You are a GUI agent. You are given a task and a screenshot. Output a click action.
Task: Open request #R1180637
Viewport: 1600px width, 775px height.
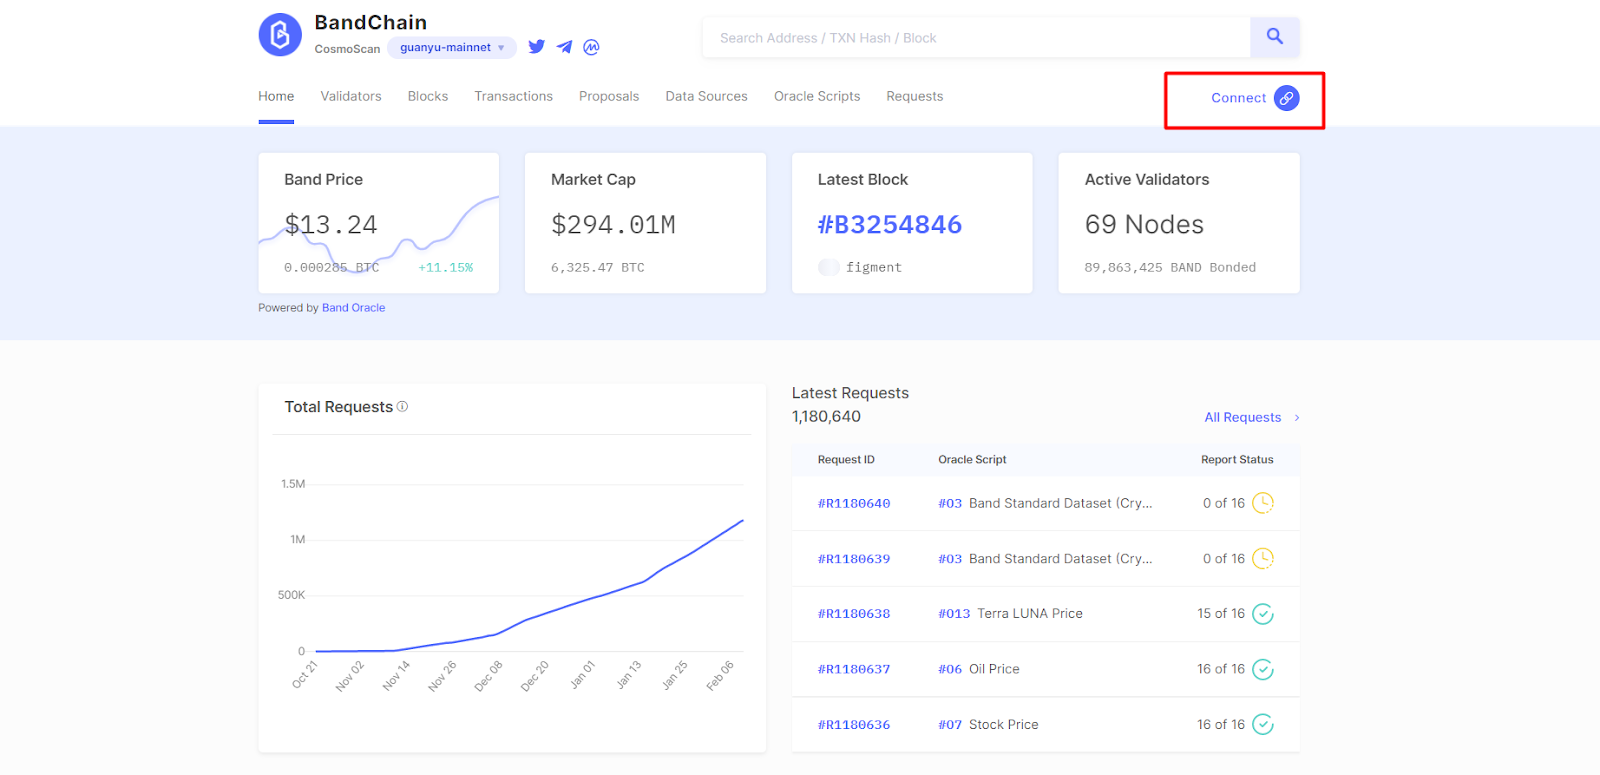(854, 670)
